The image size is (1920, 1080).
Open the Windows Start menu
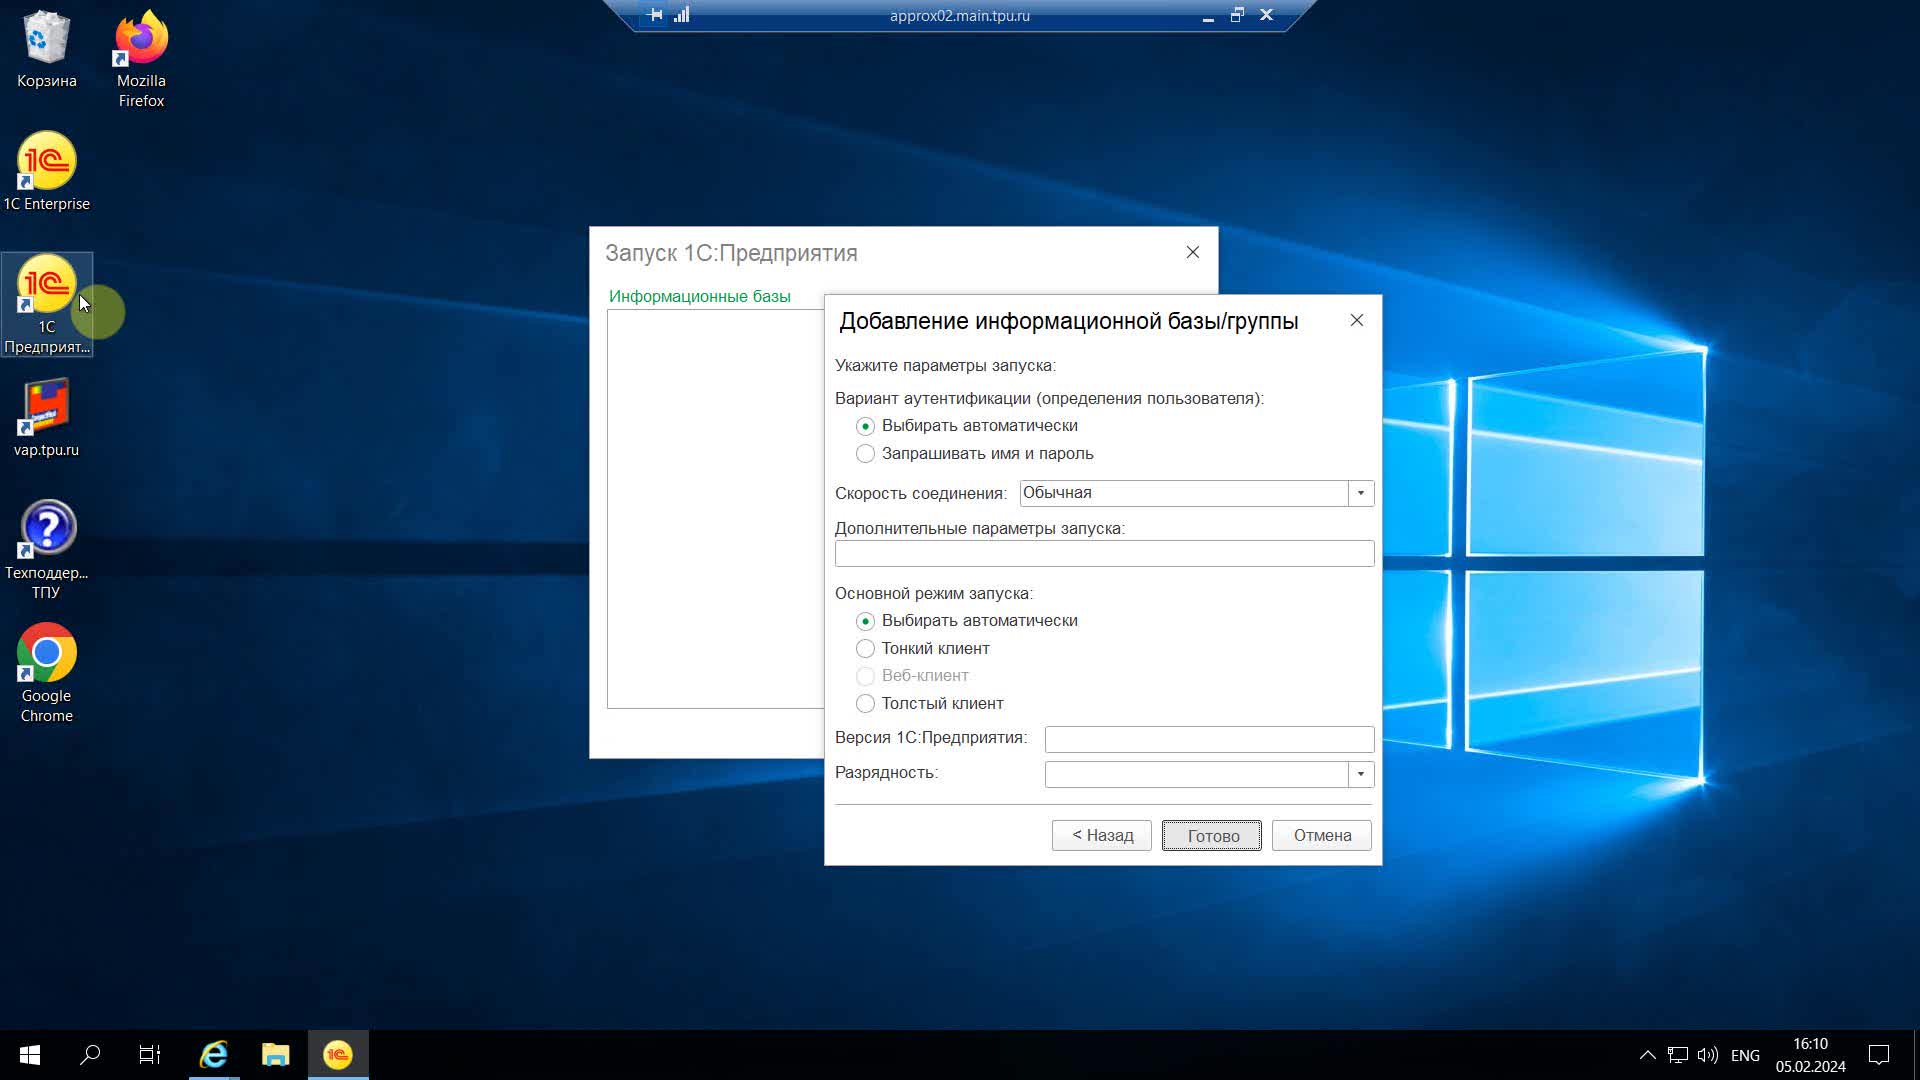[x=30, y=1055]
